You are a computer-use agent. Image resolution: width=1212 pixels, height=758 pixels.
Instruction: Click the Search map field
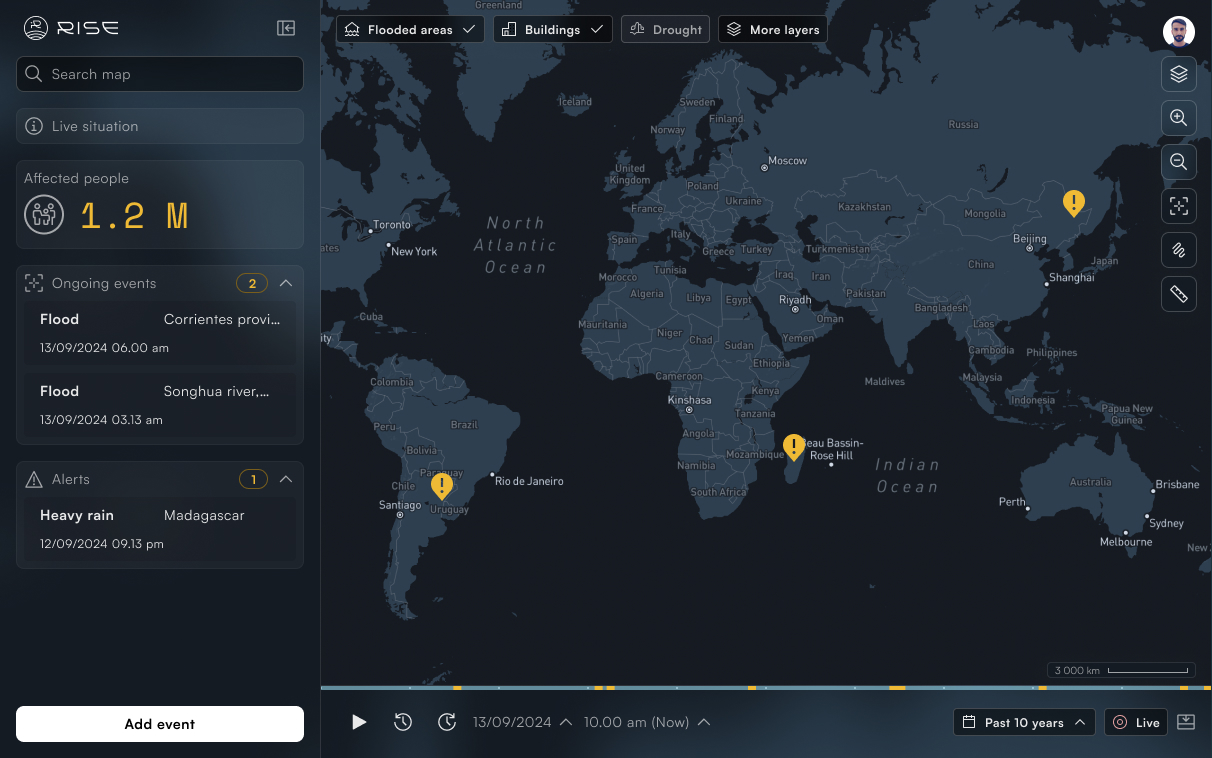coord(159,73)
